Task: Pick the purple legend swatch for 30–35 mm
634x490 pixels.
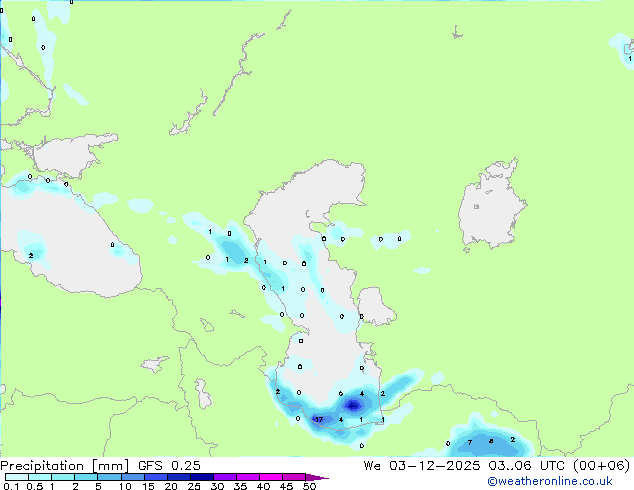Action: (224, 477)
